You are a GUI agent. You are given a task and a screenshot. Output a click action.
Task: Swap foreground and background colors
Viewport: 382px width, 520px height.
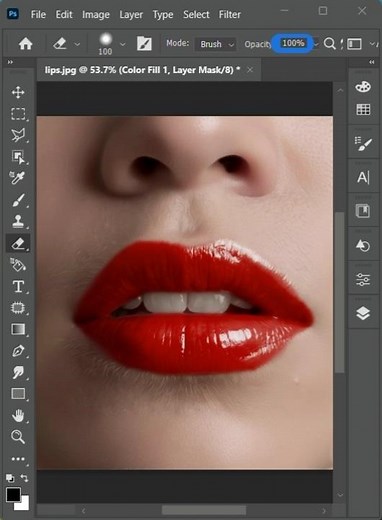(24, 478)
